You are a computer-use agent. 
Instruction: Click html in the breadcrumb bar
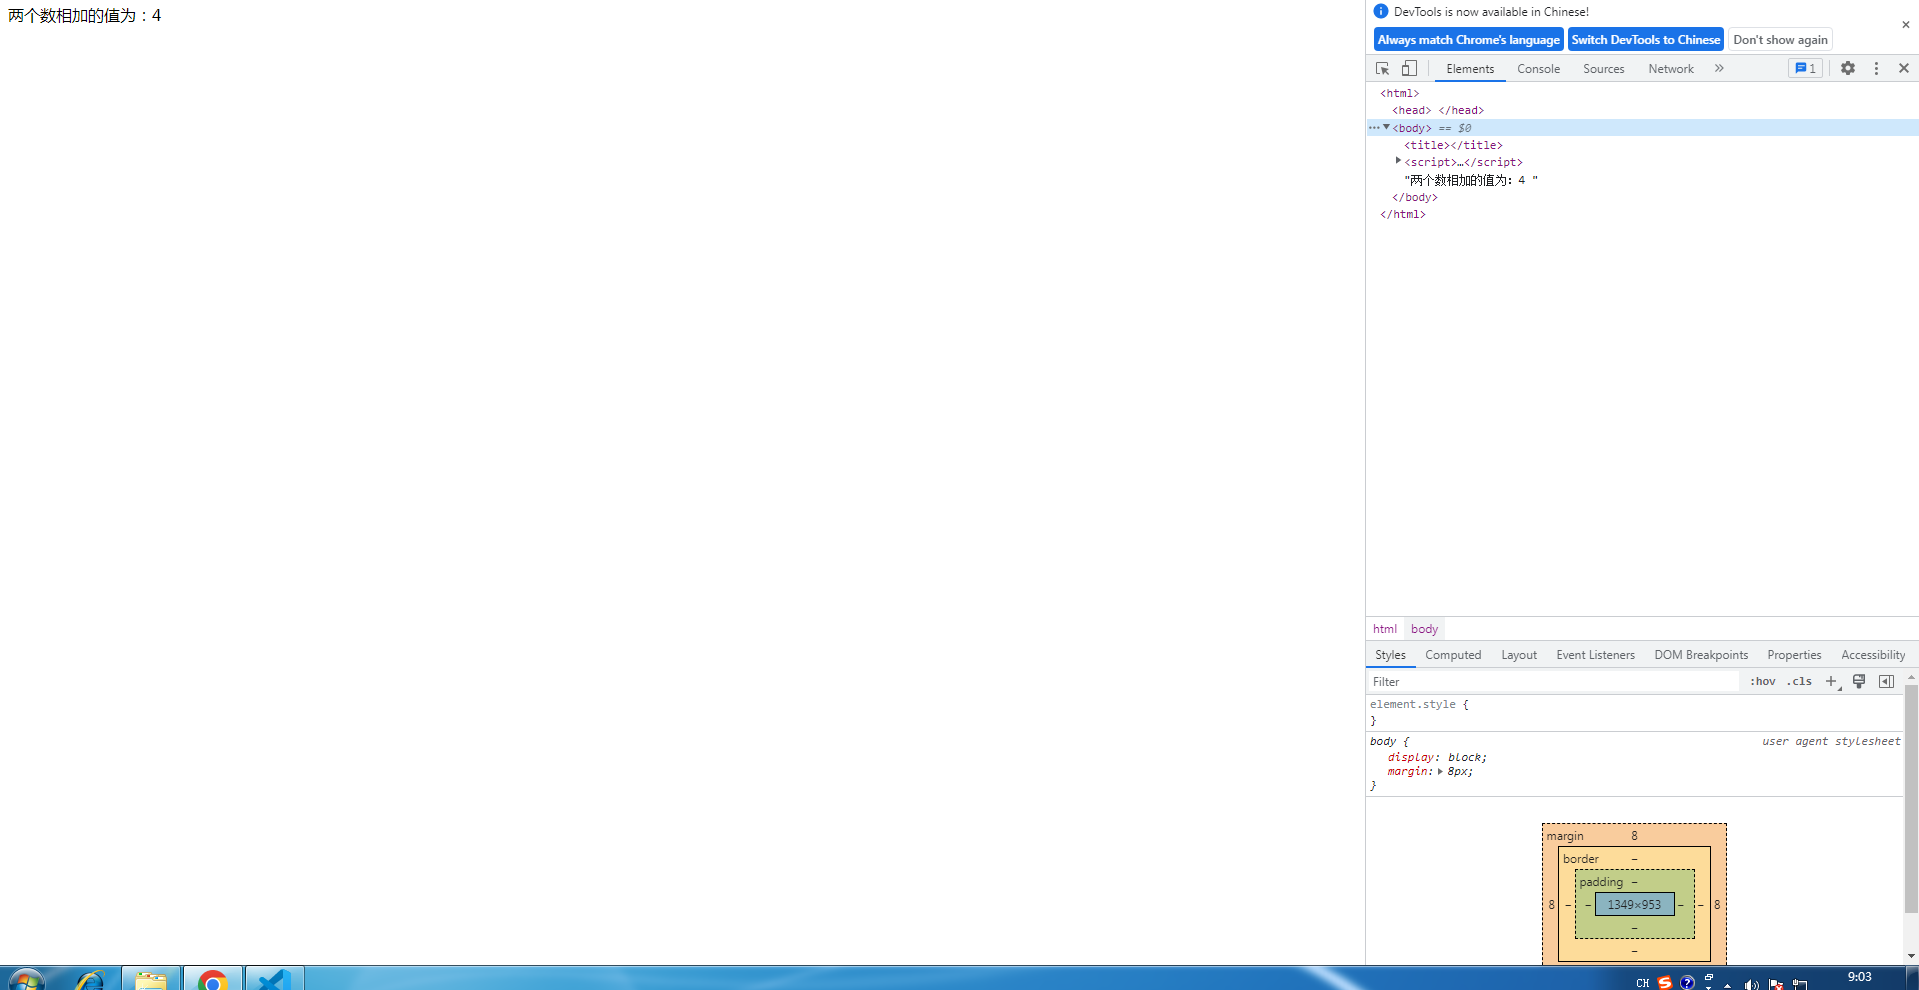1385,629
